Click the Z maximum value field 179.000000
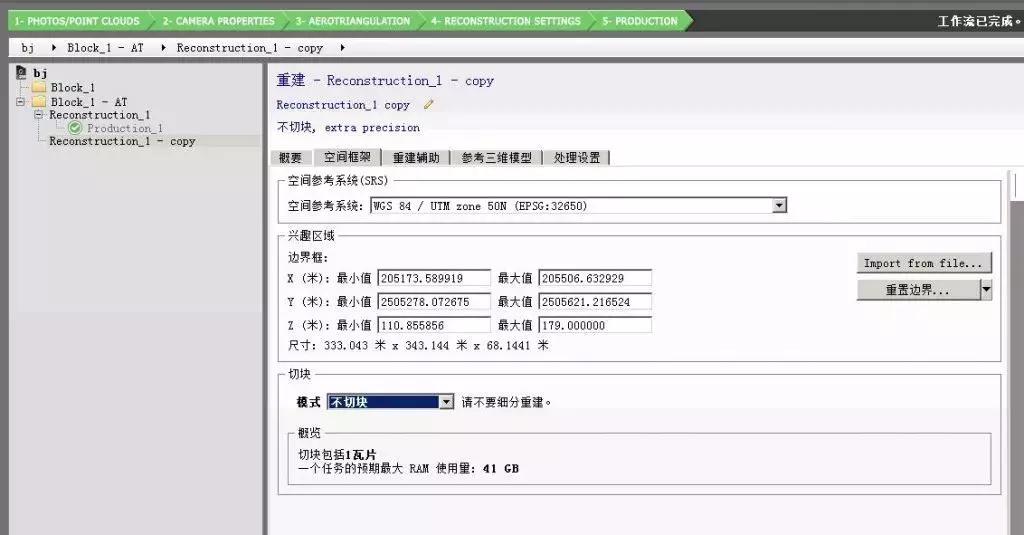Viewport: 1024px width, 535px height. [x=595, y=325]
